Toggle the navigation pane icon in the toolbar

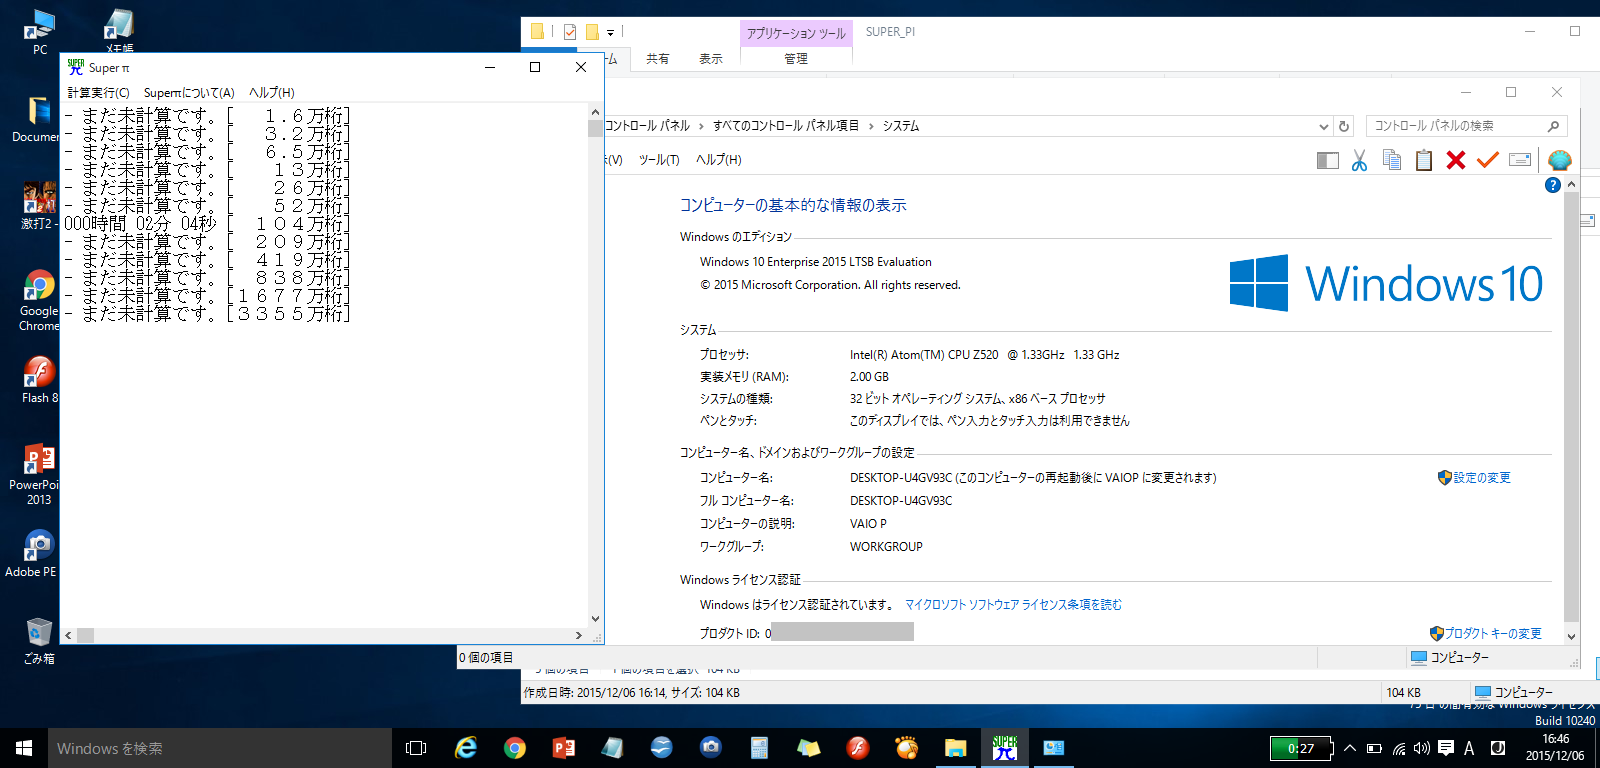click(1328, 160)
